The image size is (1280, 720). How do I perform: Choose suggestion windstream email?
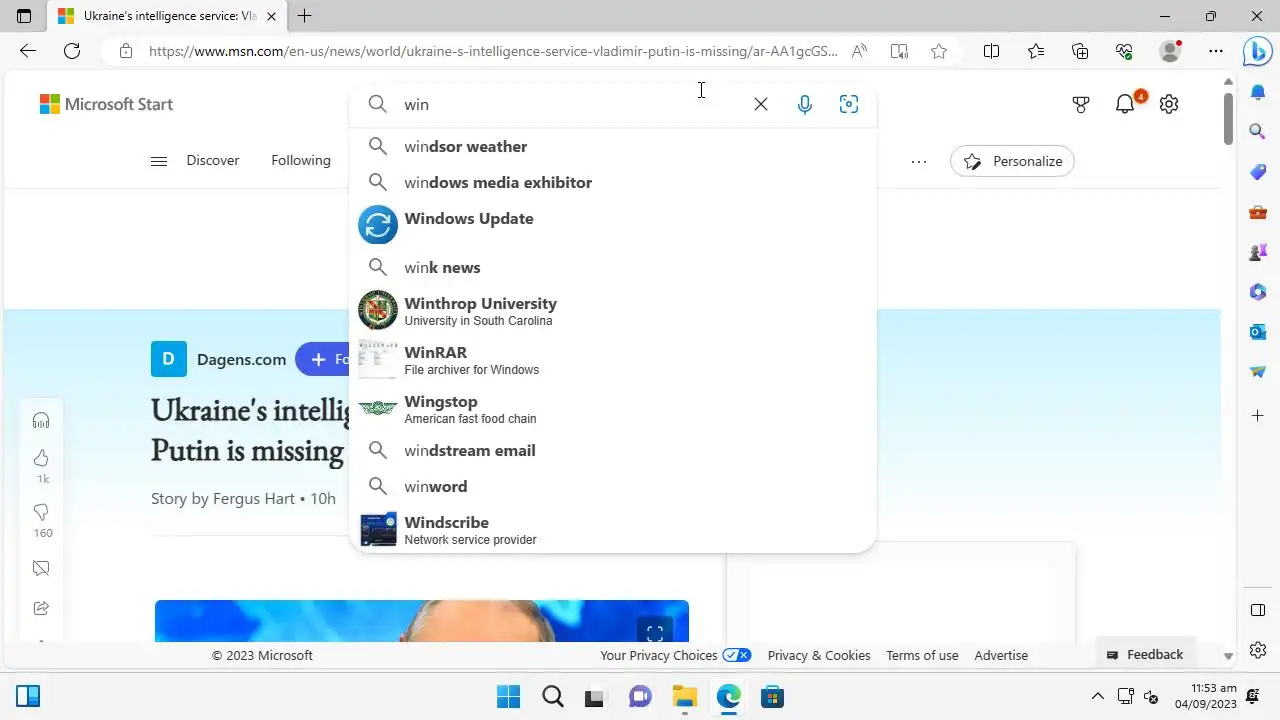613,450
